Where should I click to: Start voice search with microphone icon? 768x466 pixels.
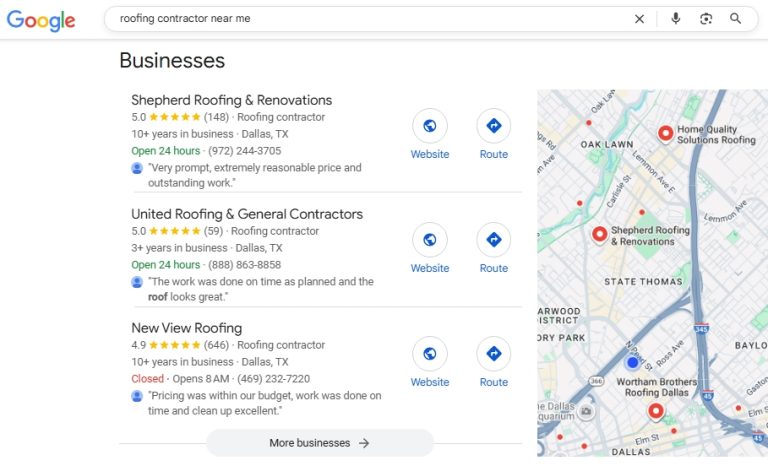click(x=675, y=19)
